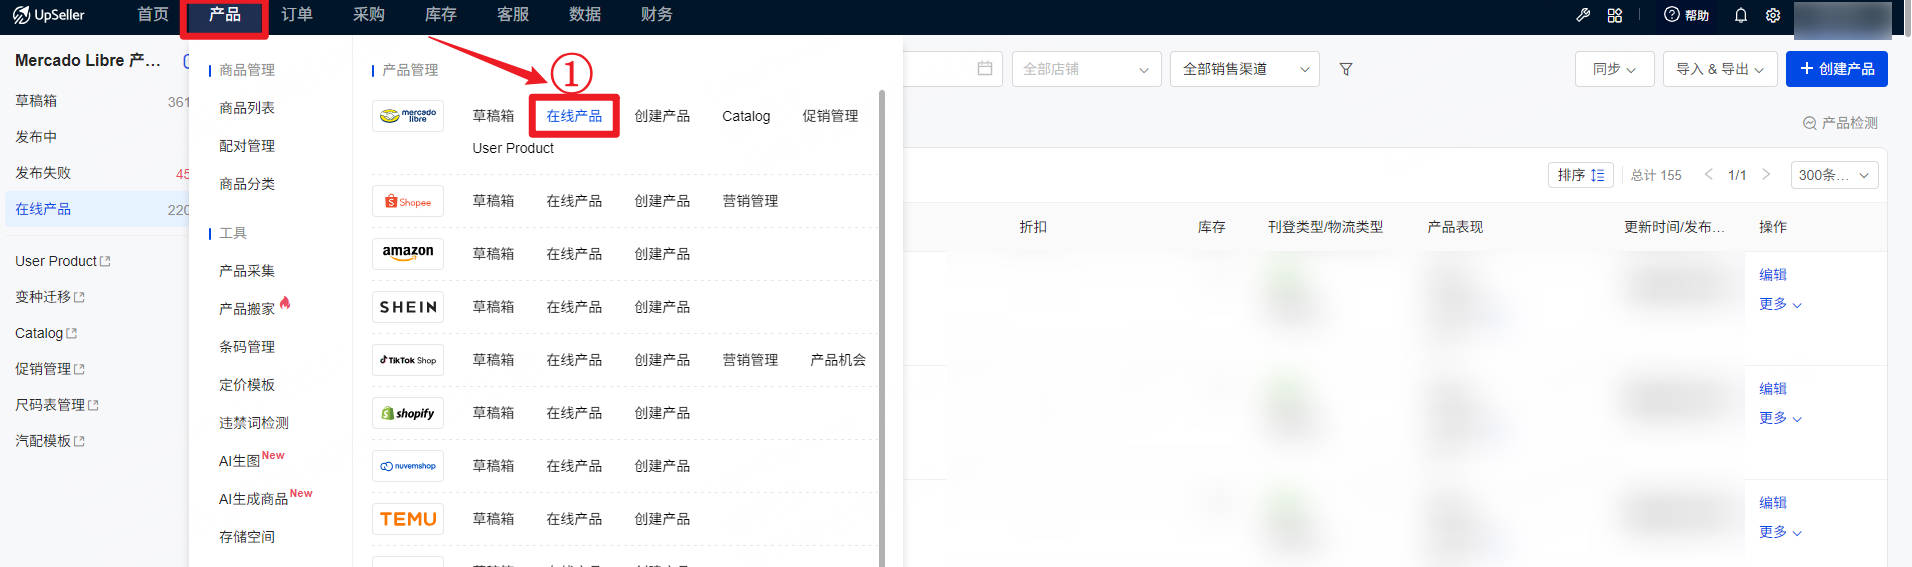
Task: Open Mercado Libre 促销管理
Action: click(830, 116)
